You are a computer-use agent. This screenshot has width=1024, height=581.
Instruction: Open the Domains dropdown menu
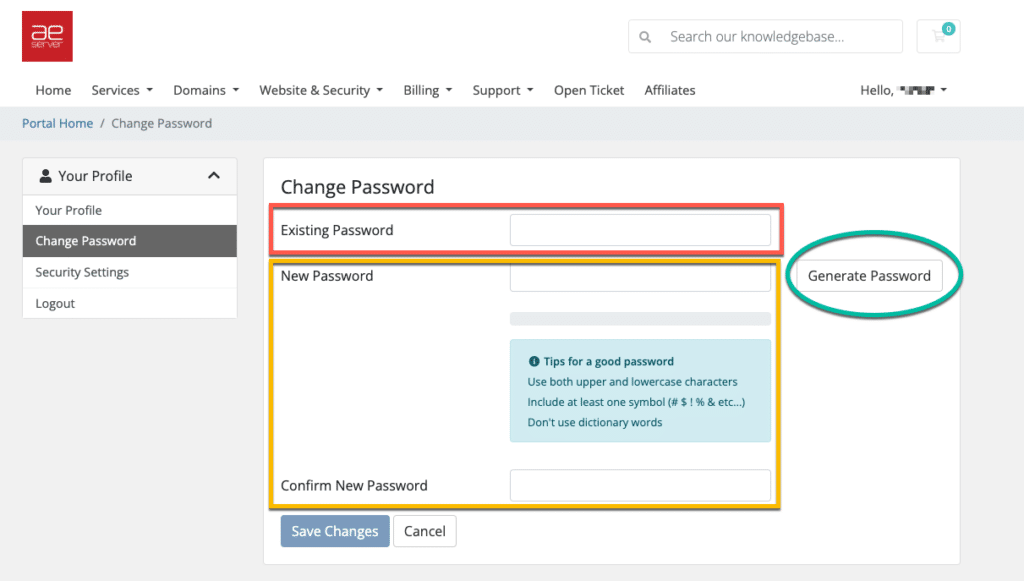point(206,90)
